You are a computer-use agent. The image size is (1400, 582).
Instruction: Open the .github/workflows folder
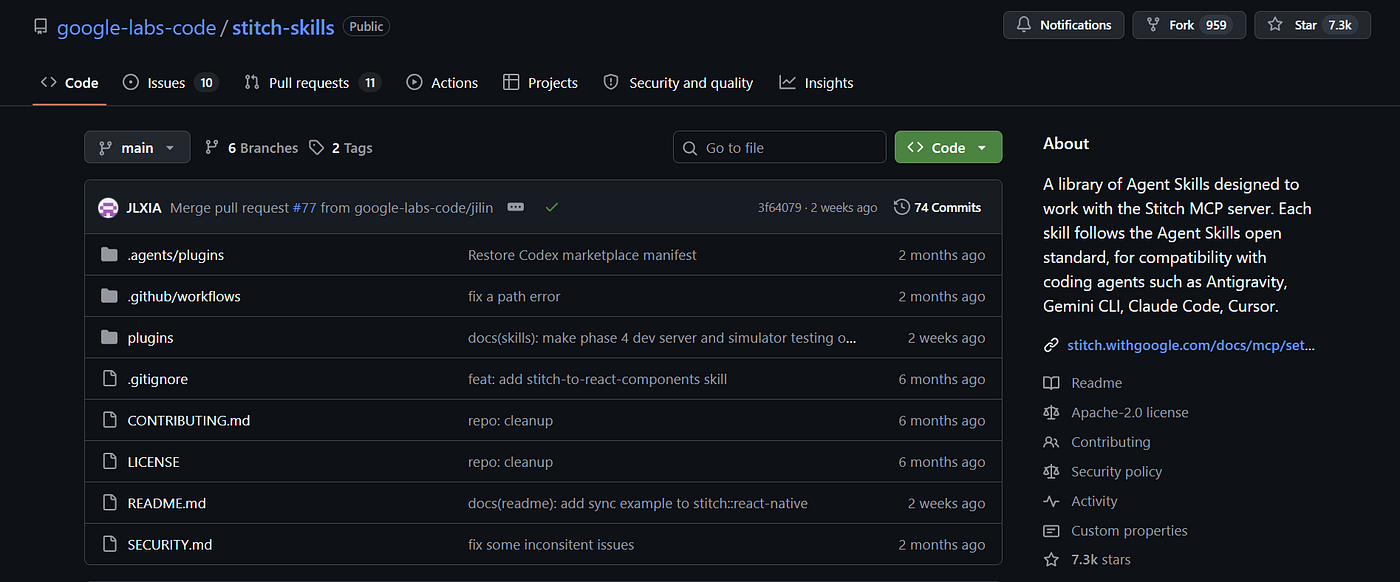click(184, 297)
